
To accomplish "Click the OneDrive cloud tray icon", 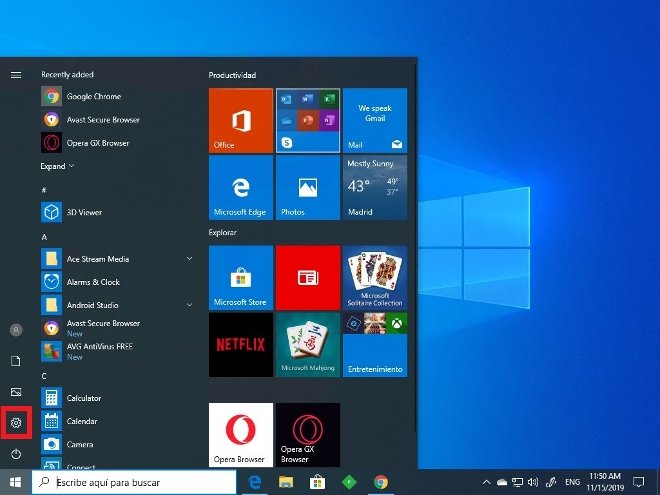I will 502,482.
